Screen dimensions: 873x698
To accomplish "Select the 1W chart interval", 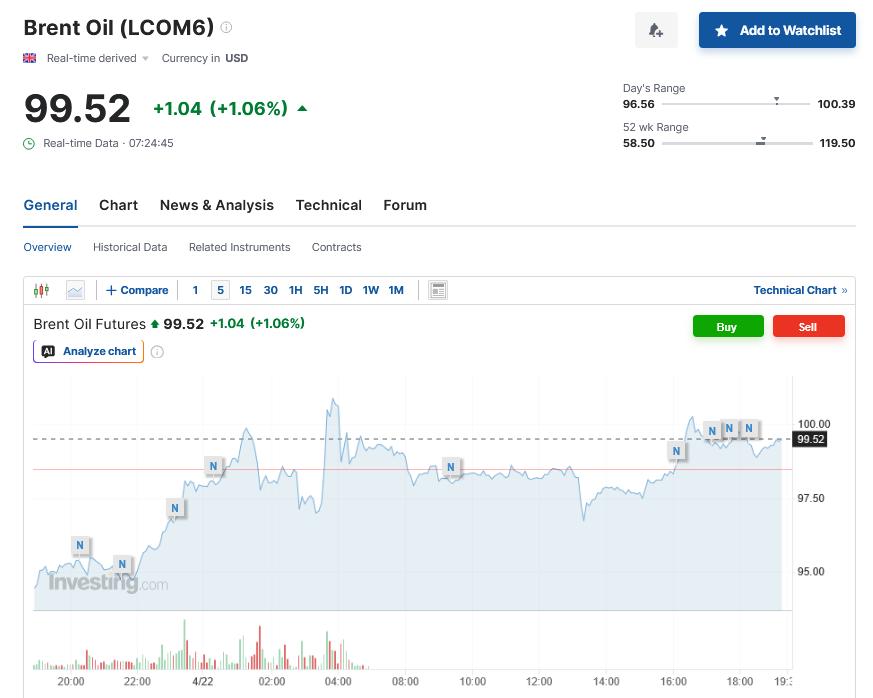I will [370, 290].
